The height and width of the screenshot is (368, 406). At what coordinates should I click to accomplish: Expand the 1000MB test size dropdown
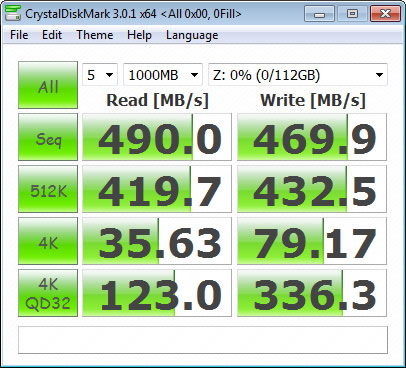[163, 75]
